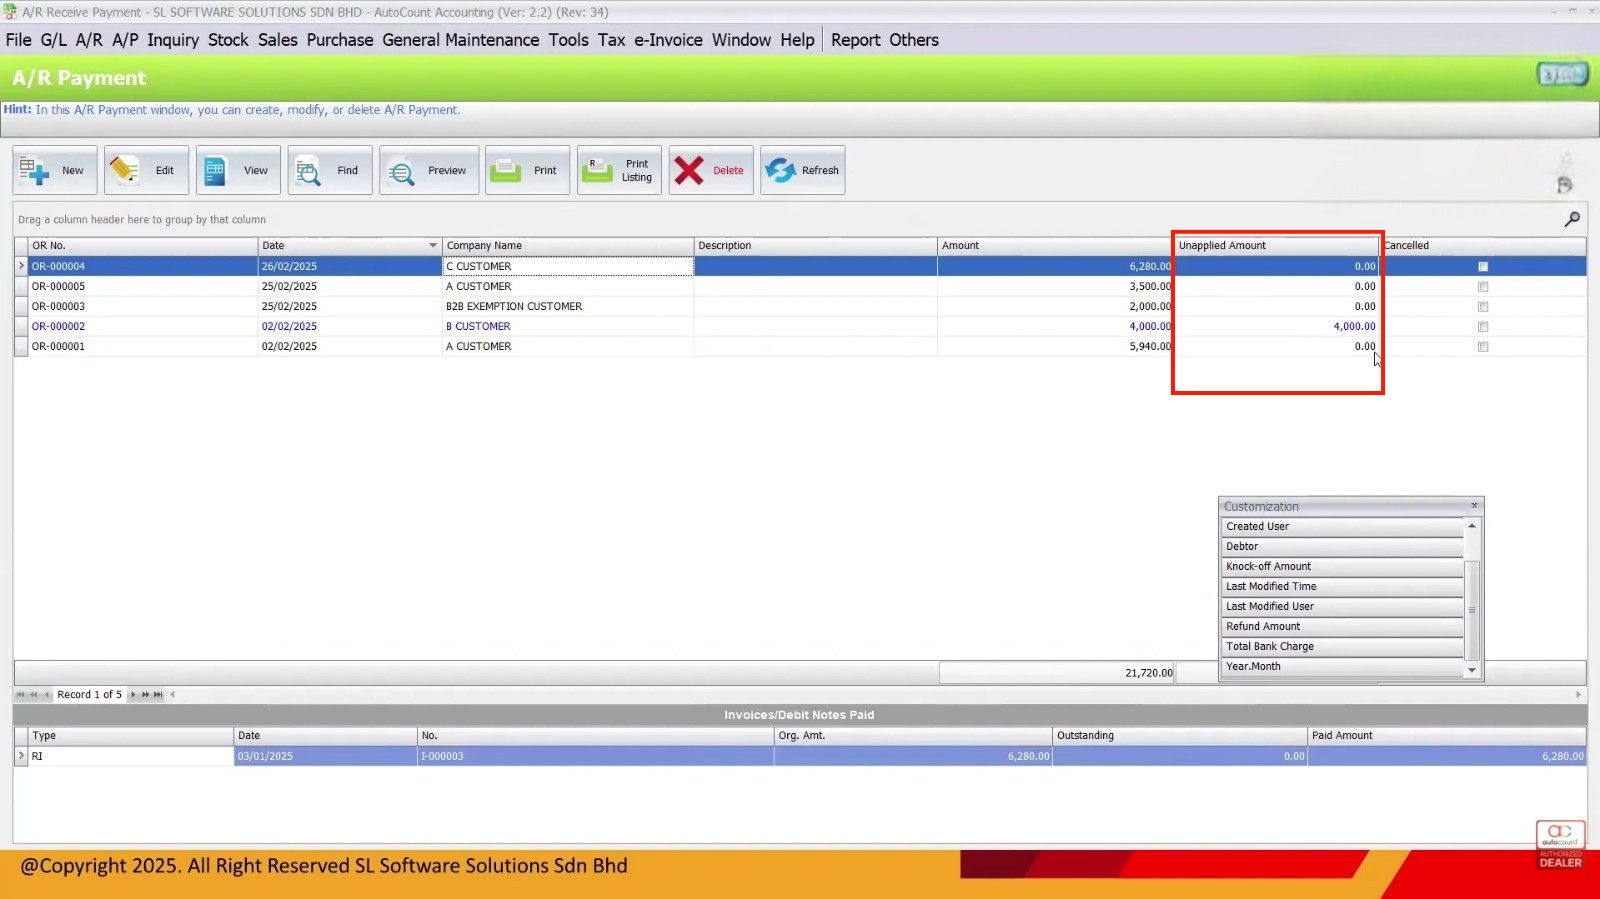This screenshot has height=899, width=1600.
Task: Select the OR-000005 row
Action: 800,286
